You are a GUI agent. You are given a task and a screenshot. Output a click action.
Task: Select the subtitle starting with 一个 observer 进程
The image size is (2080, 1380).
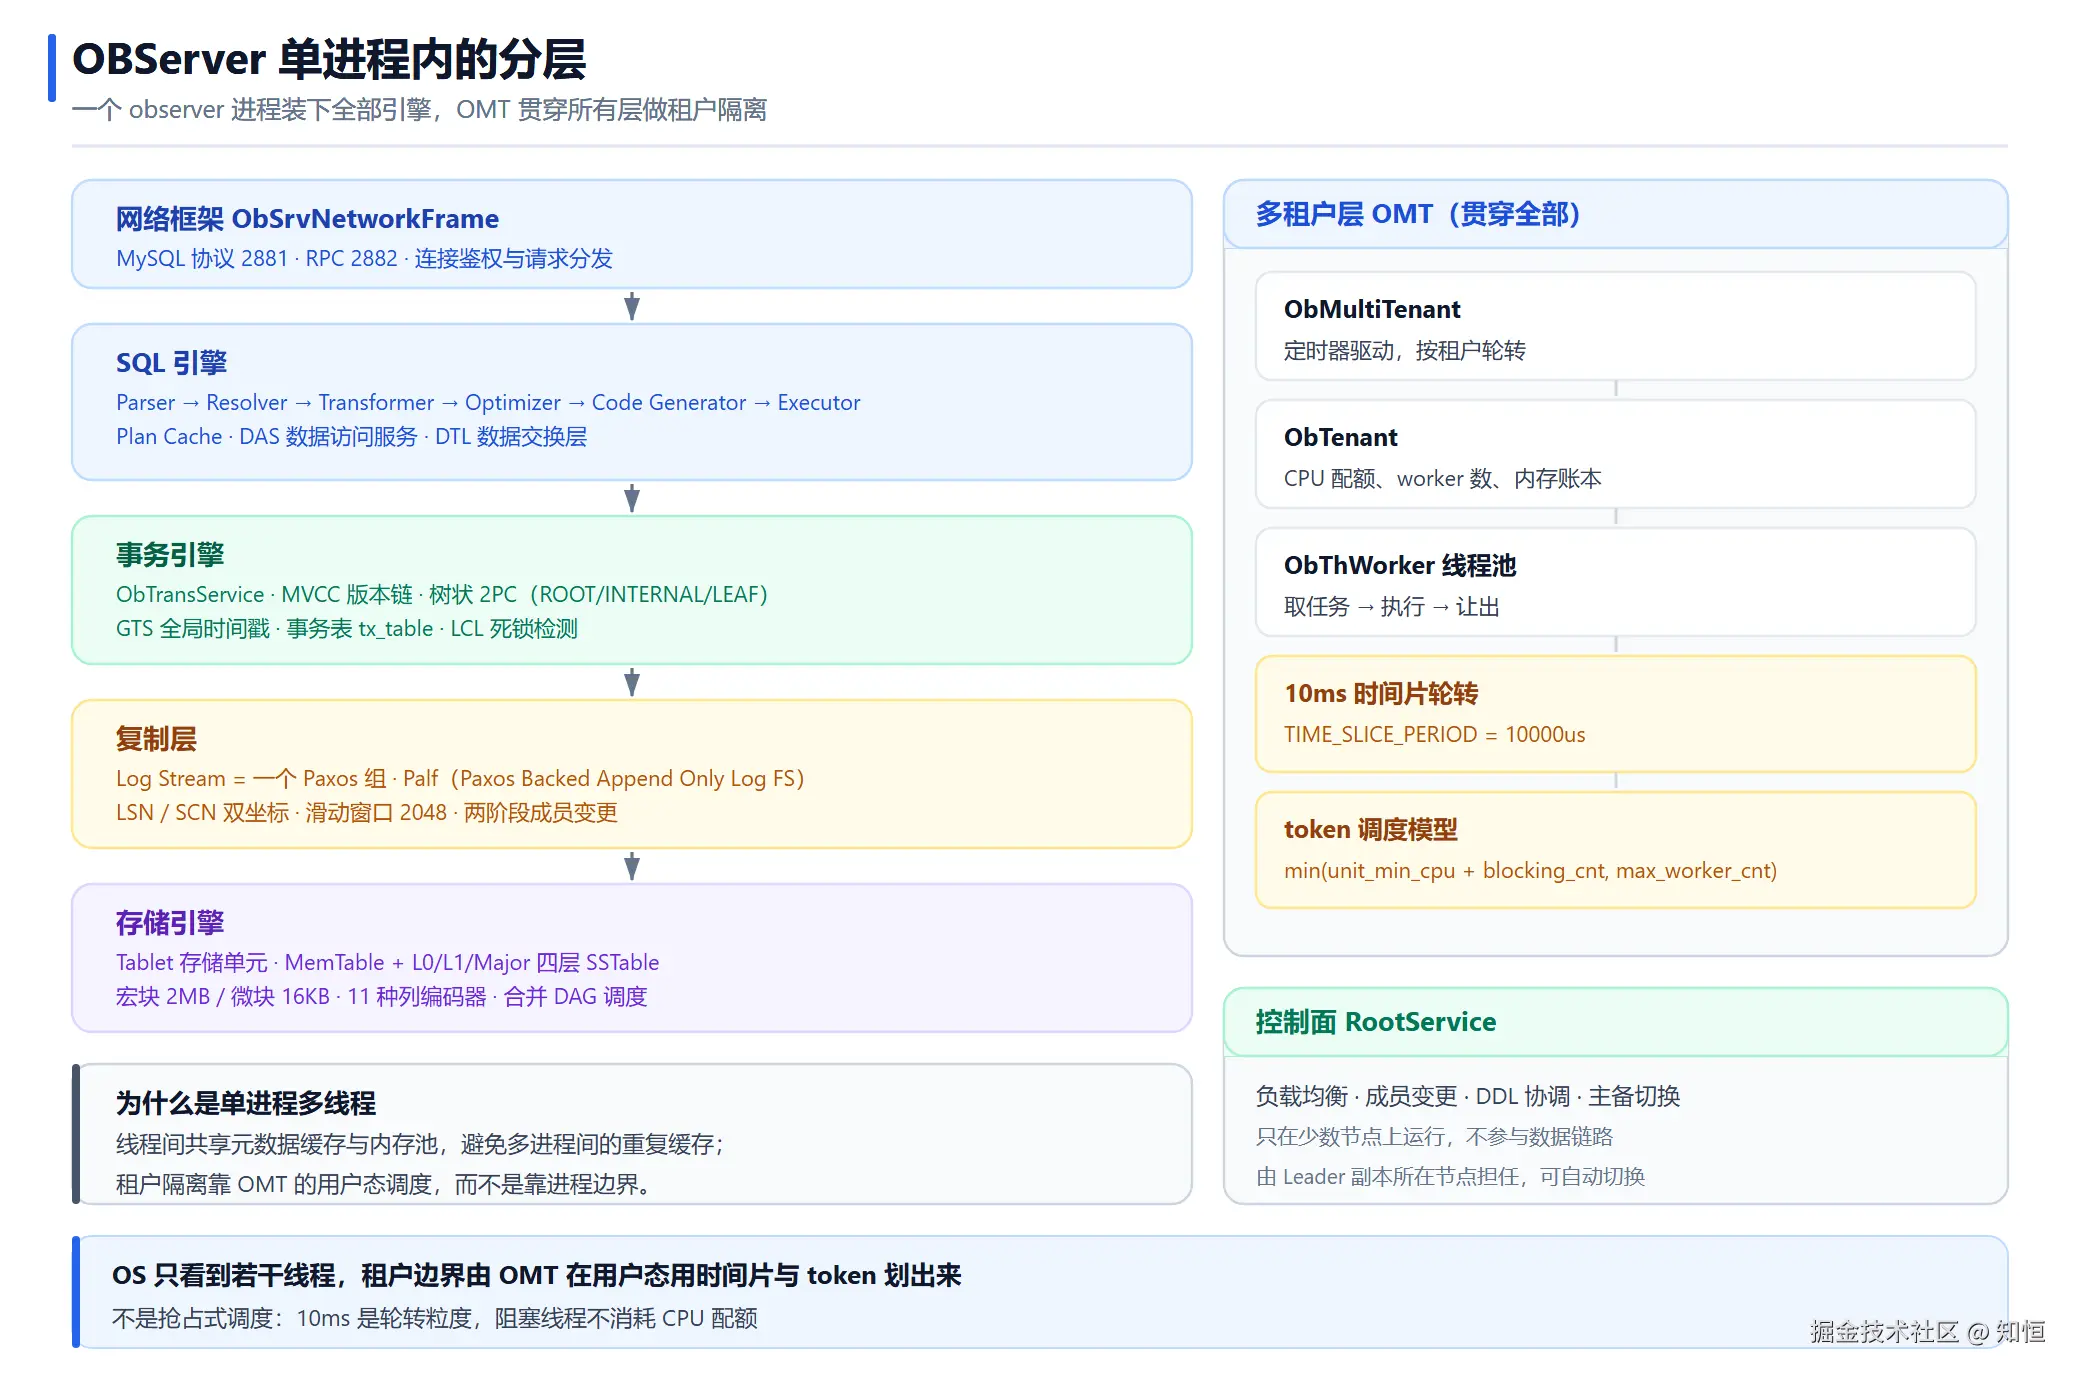[419, 110]
